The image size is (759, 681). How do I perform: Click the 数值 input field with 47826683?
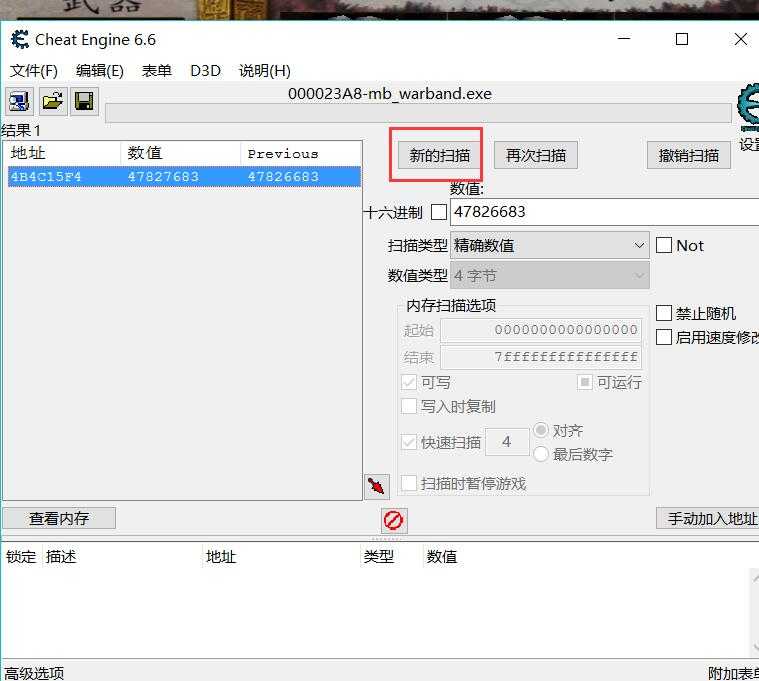point(605,212)
